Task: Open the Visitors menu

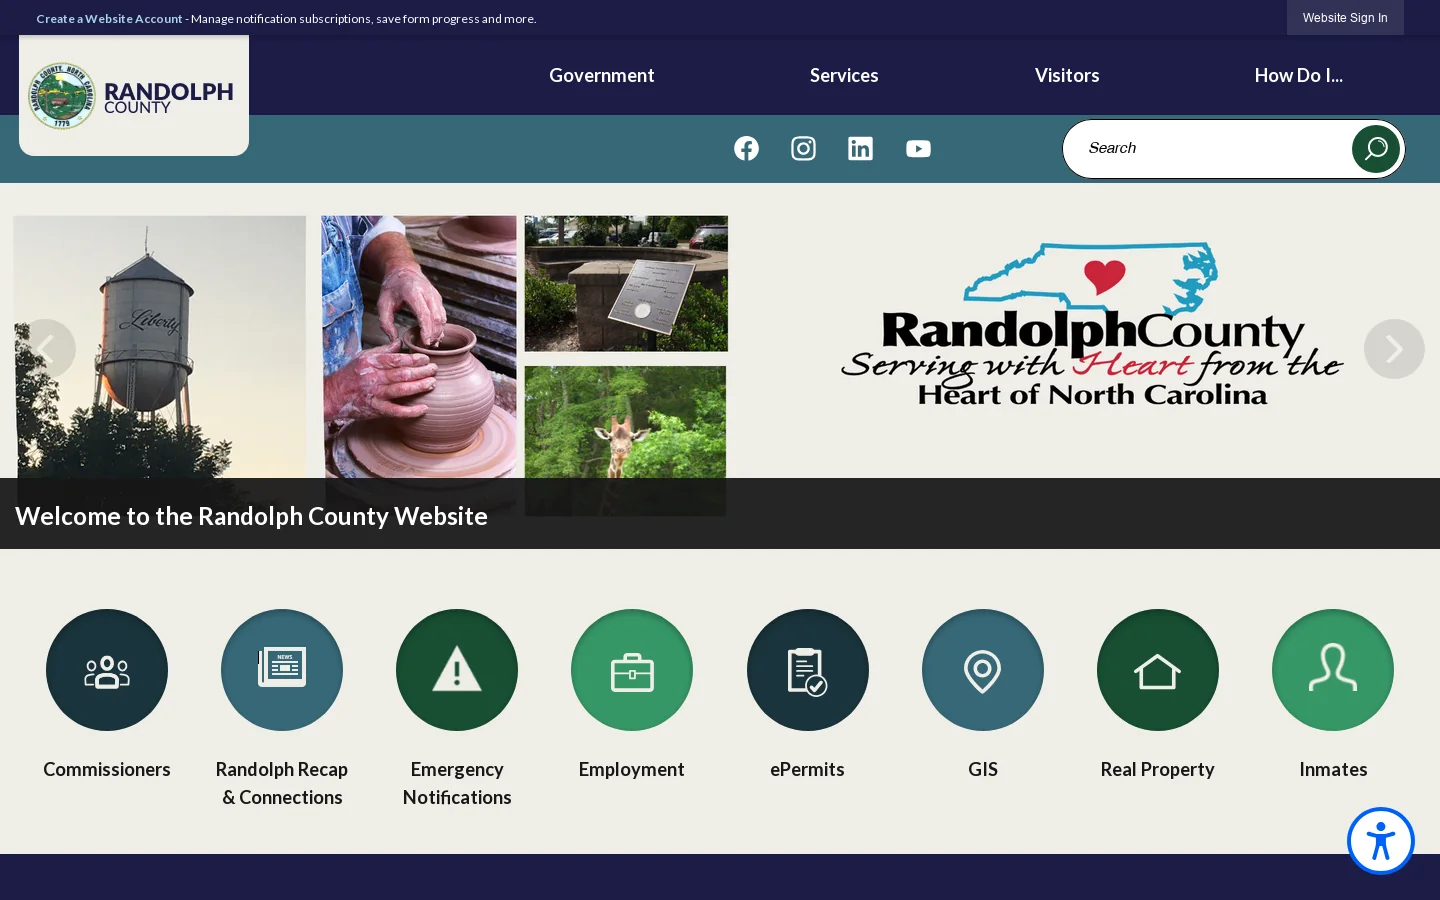Action: pyautogui.click(x=1067, y=75)
